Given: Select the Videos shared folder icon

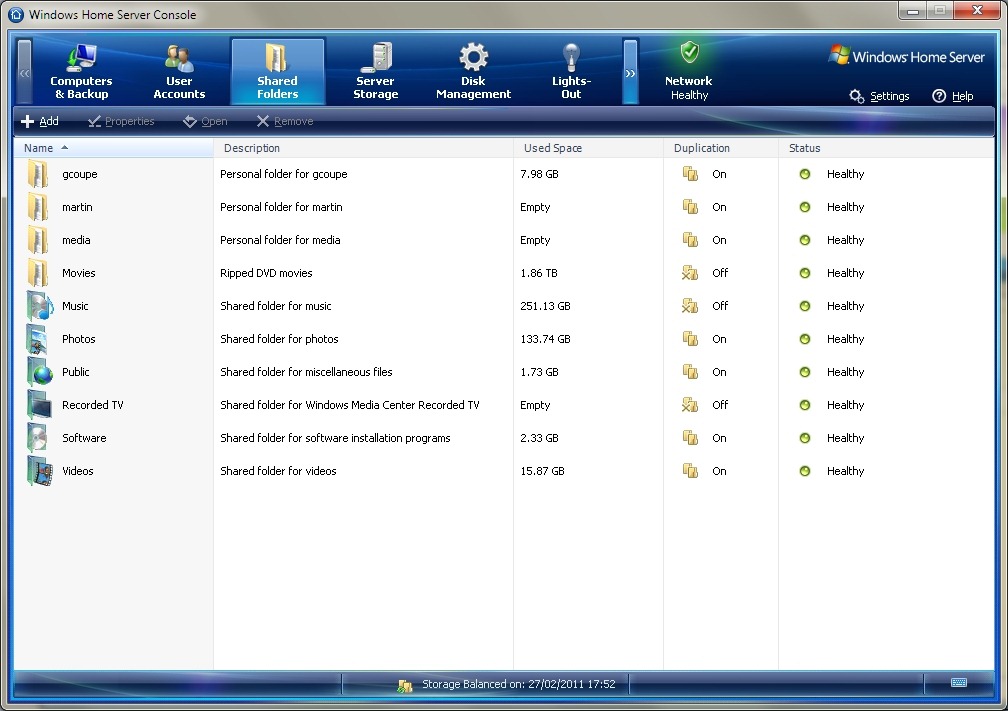Looking at the screenshot, I should click(39, 471).
